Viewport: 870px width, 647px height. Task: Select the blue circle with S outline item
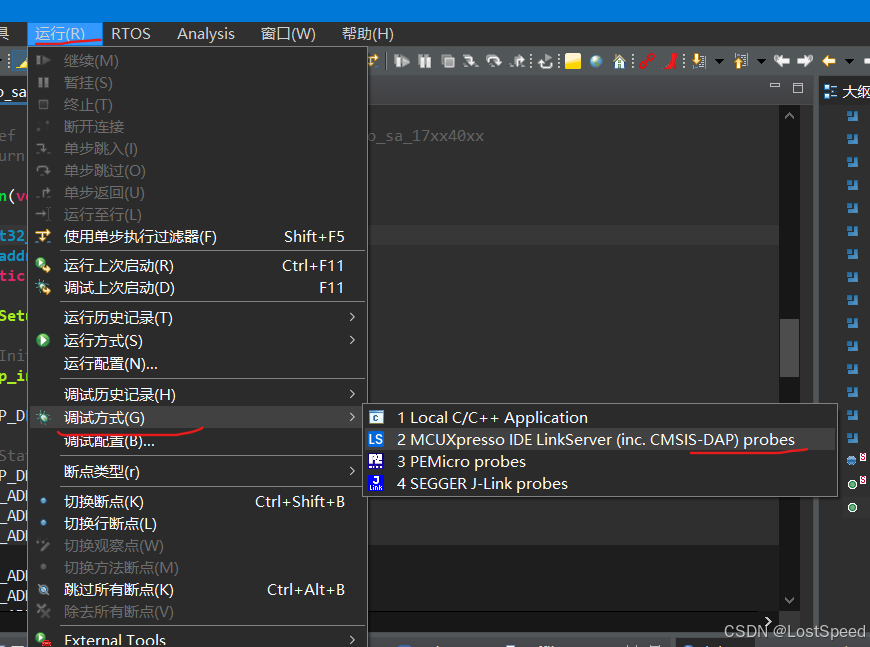[856, 459]
